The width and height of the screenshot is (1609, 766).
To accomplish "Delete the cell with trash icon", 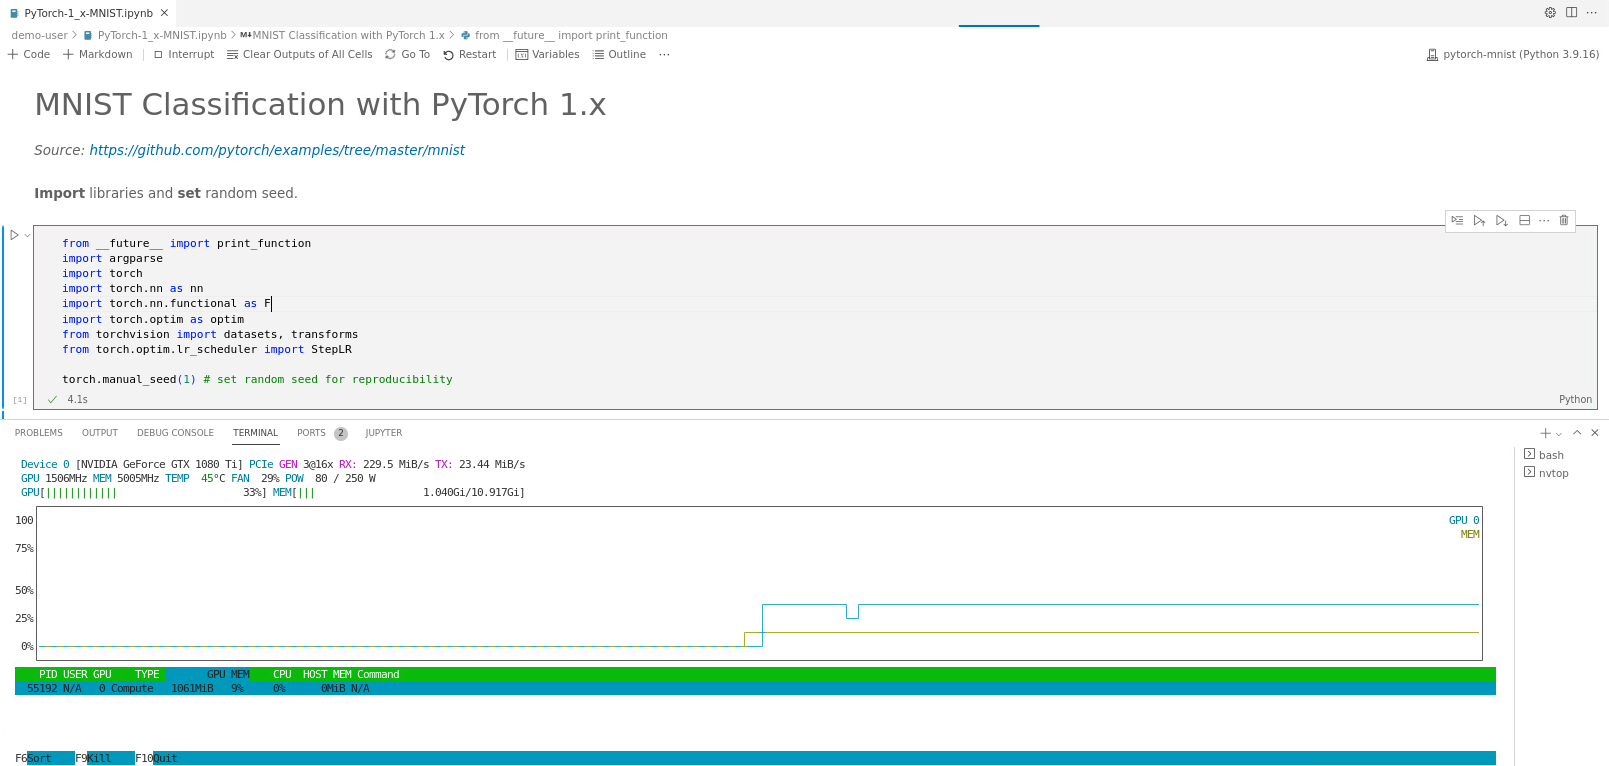I will (x=1564, y=220).
